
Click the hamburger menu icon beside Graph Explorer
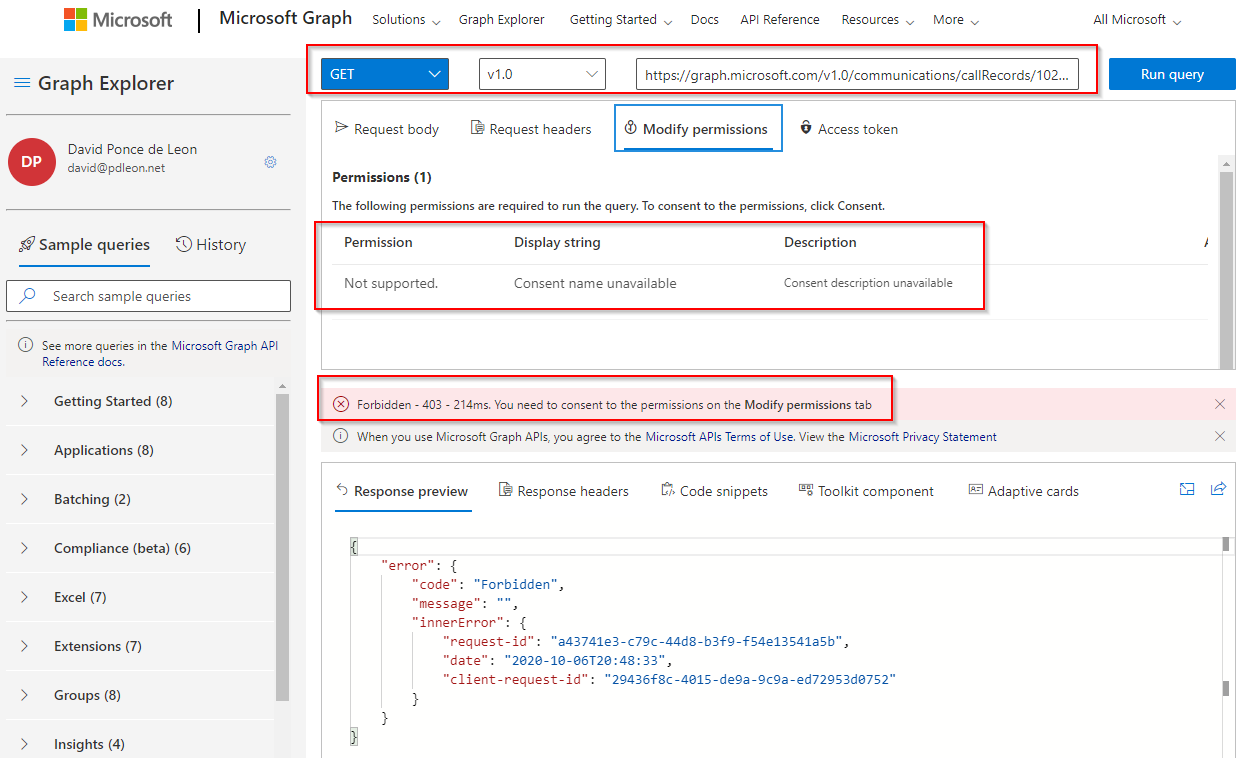point(22,83)
